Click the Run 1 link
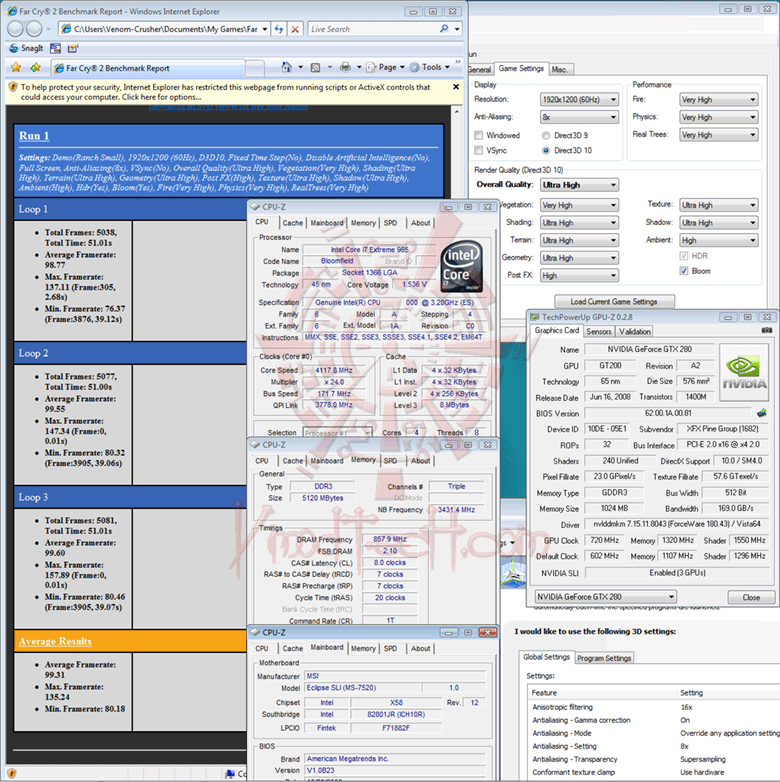 (34, 136)
